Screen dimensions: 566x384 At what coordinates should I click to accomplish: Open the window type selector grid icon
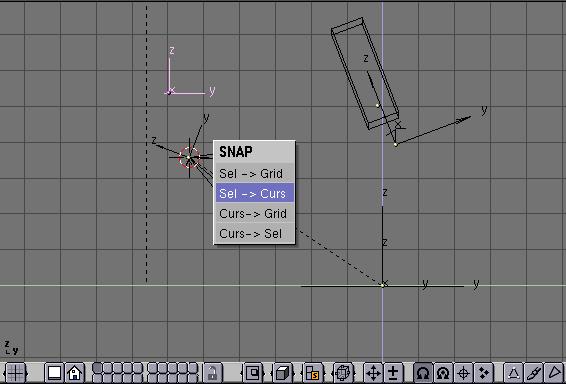[x=16, y=373]
